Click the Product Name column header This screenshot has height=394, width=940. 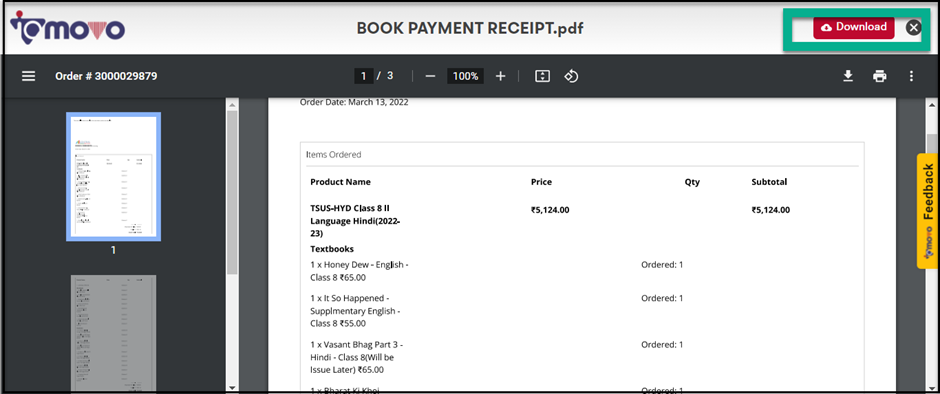(340, 182)
